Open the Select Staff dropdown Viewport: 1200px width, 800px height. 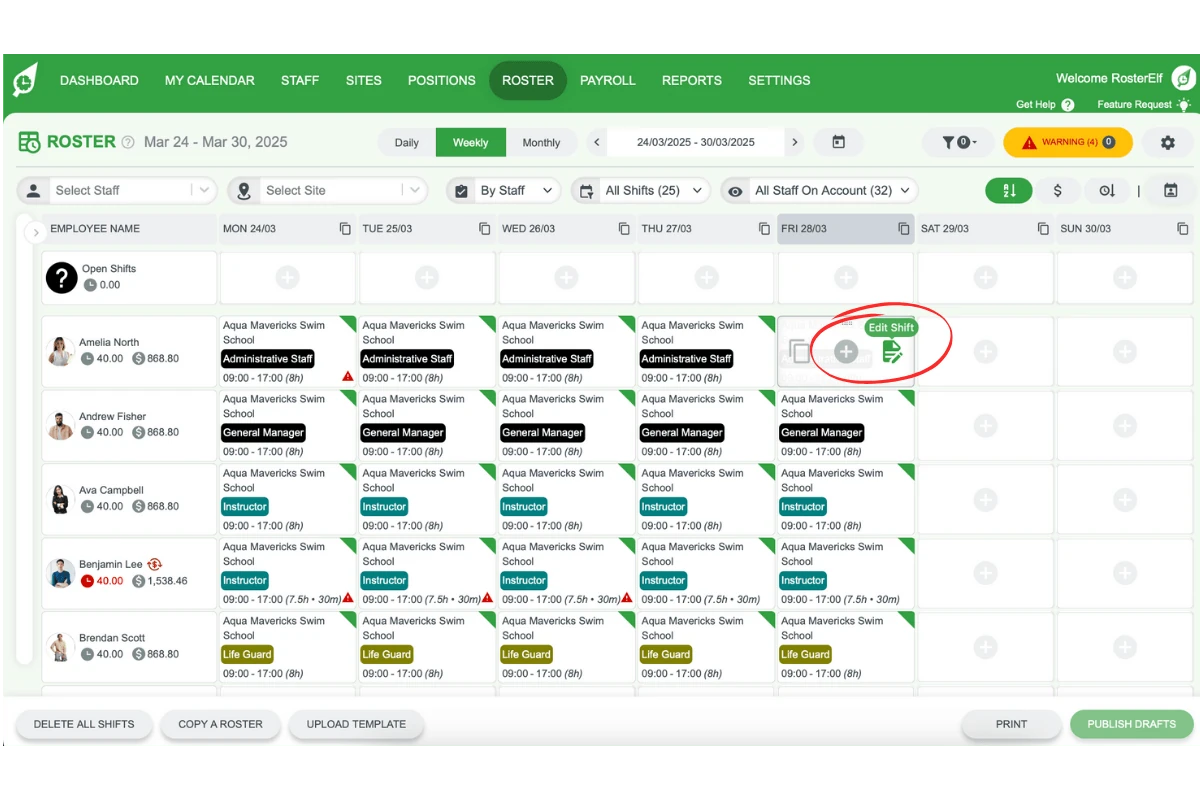click(117, 190)
